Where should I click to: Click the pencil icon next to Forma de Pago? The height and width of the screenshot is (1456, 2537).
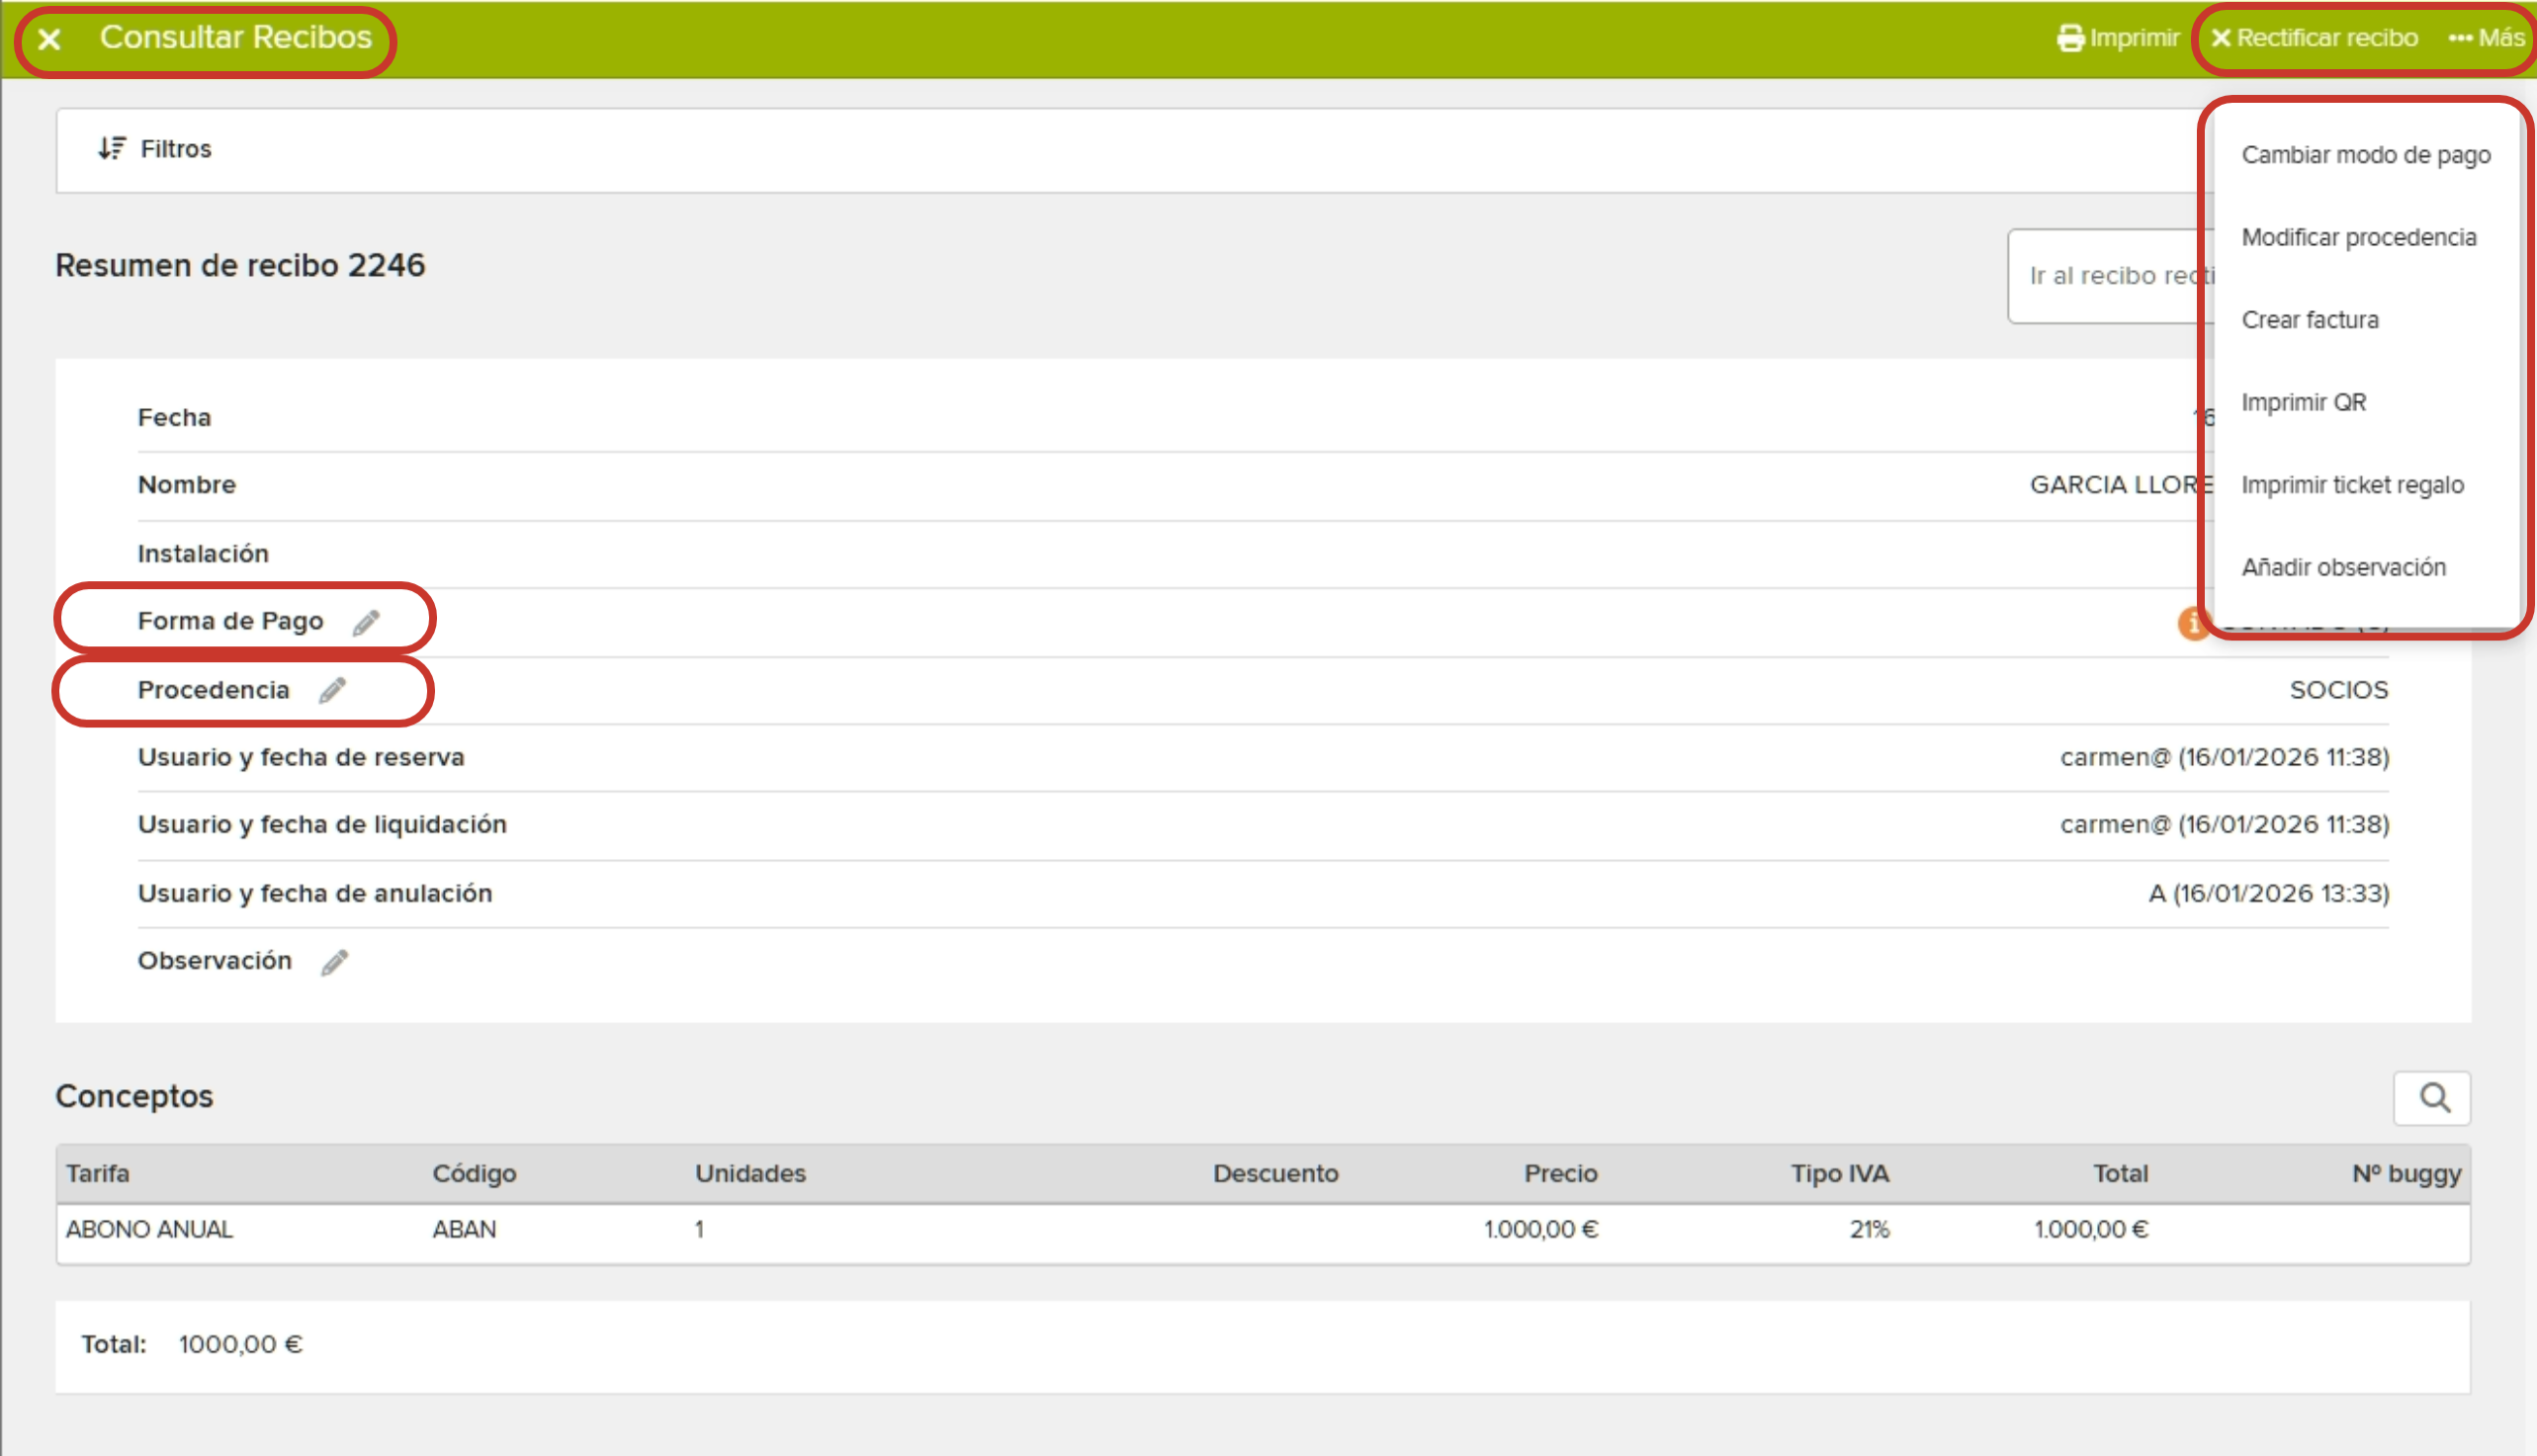tap(366, 622)
